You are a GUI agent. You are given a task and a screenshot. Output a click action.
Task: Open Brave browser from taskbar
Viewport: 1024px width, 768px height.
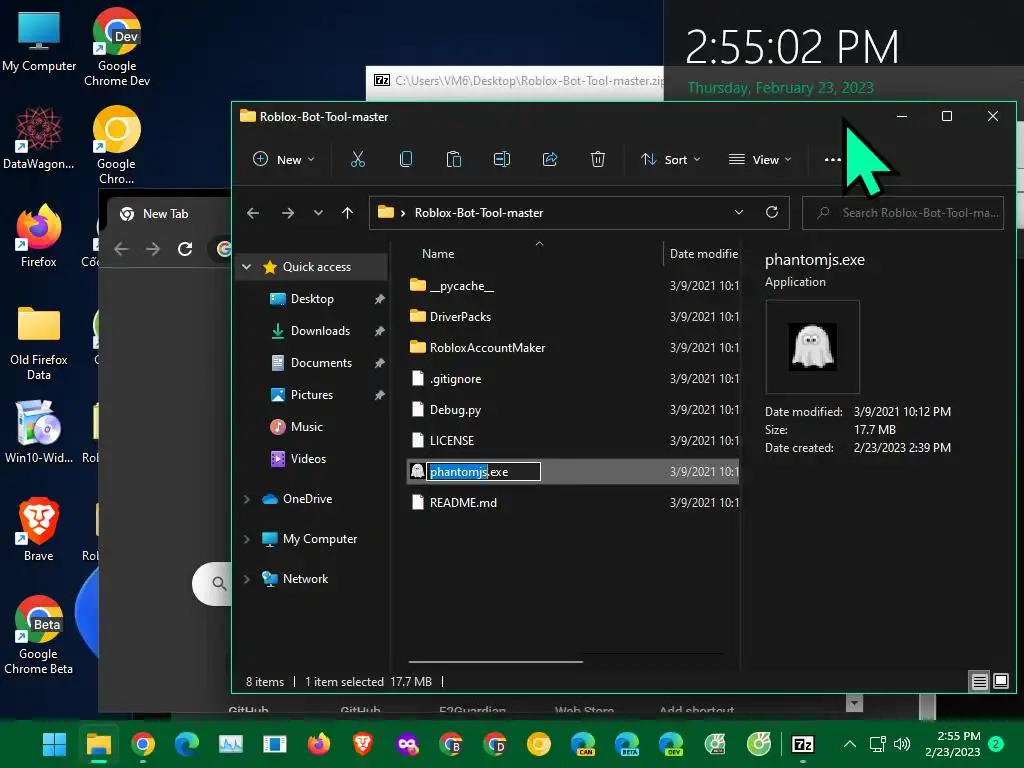362,744
